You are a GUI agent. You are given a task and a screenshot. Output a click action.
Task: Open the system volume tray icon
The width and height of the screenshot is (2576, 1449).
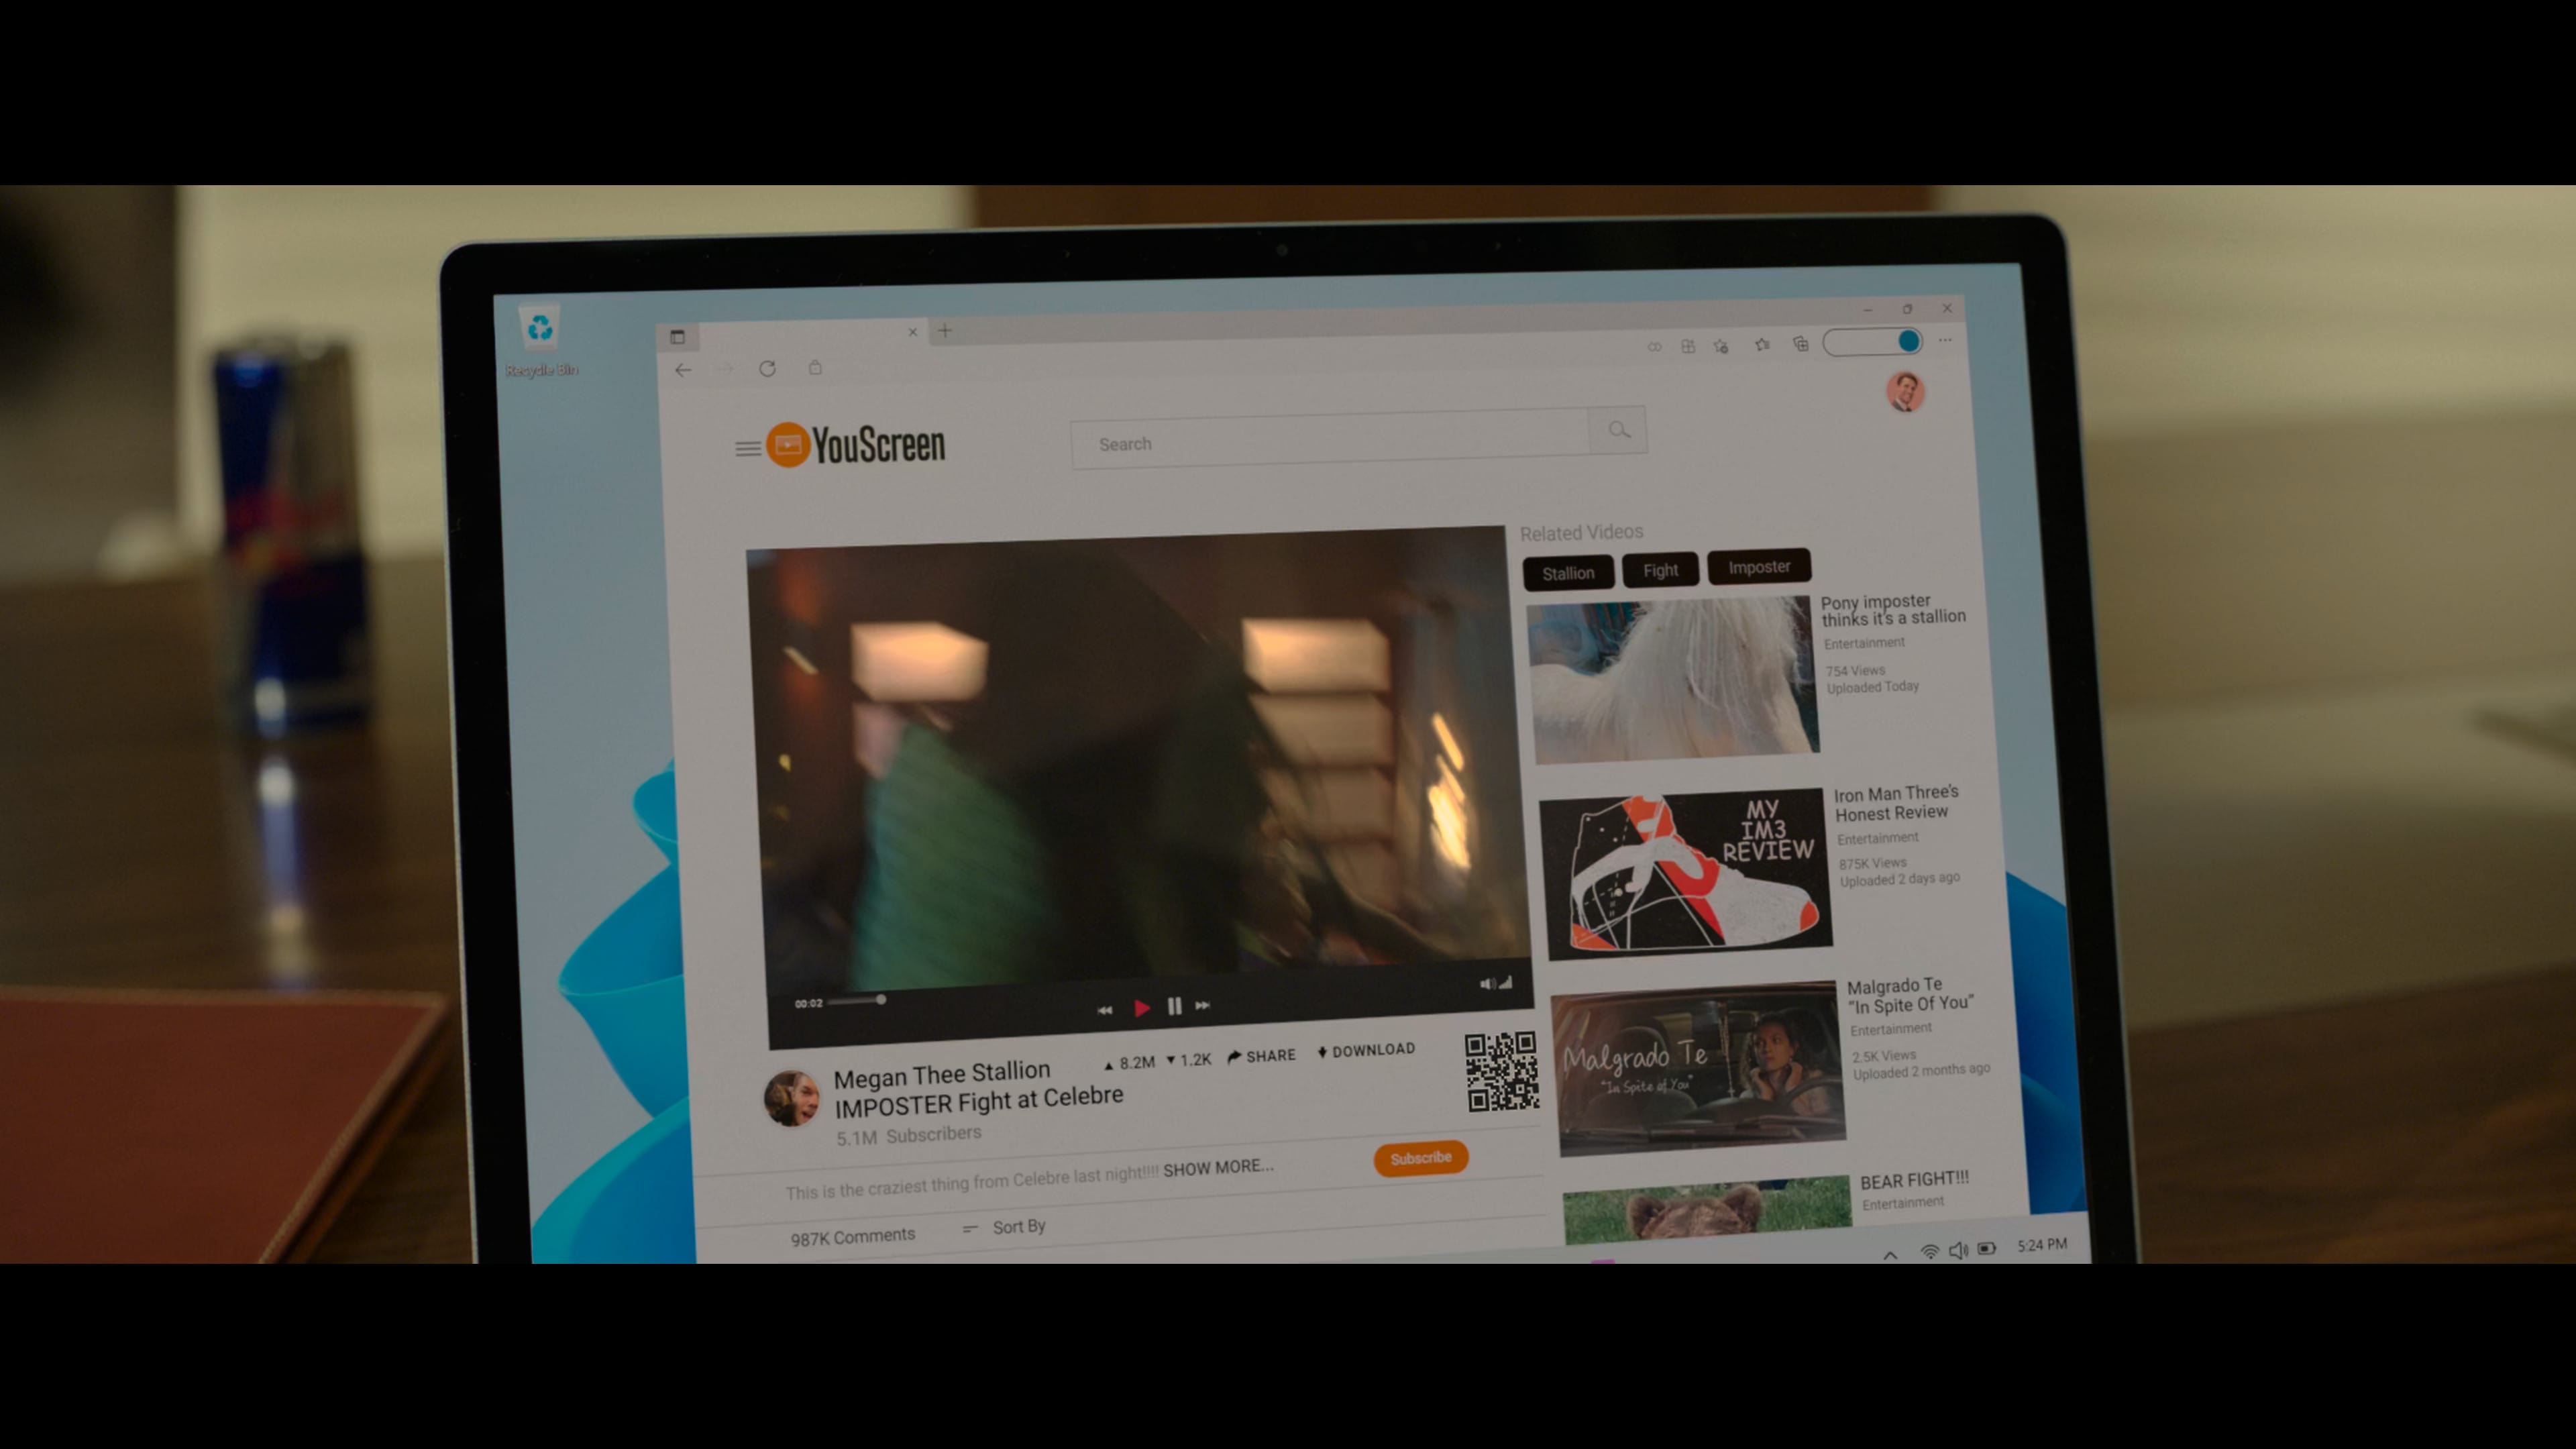(x=1958, y=1250)
